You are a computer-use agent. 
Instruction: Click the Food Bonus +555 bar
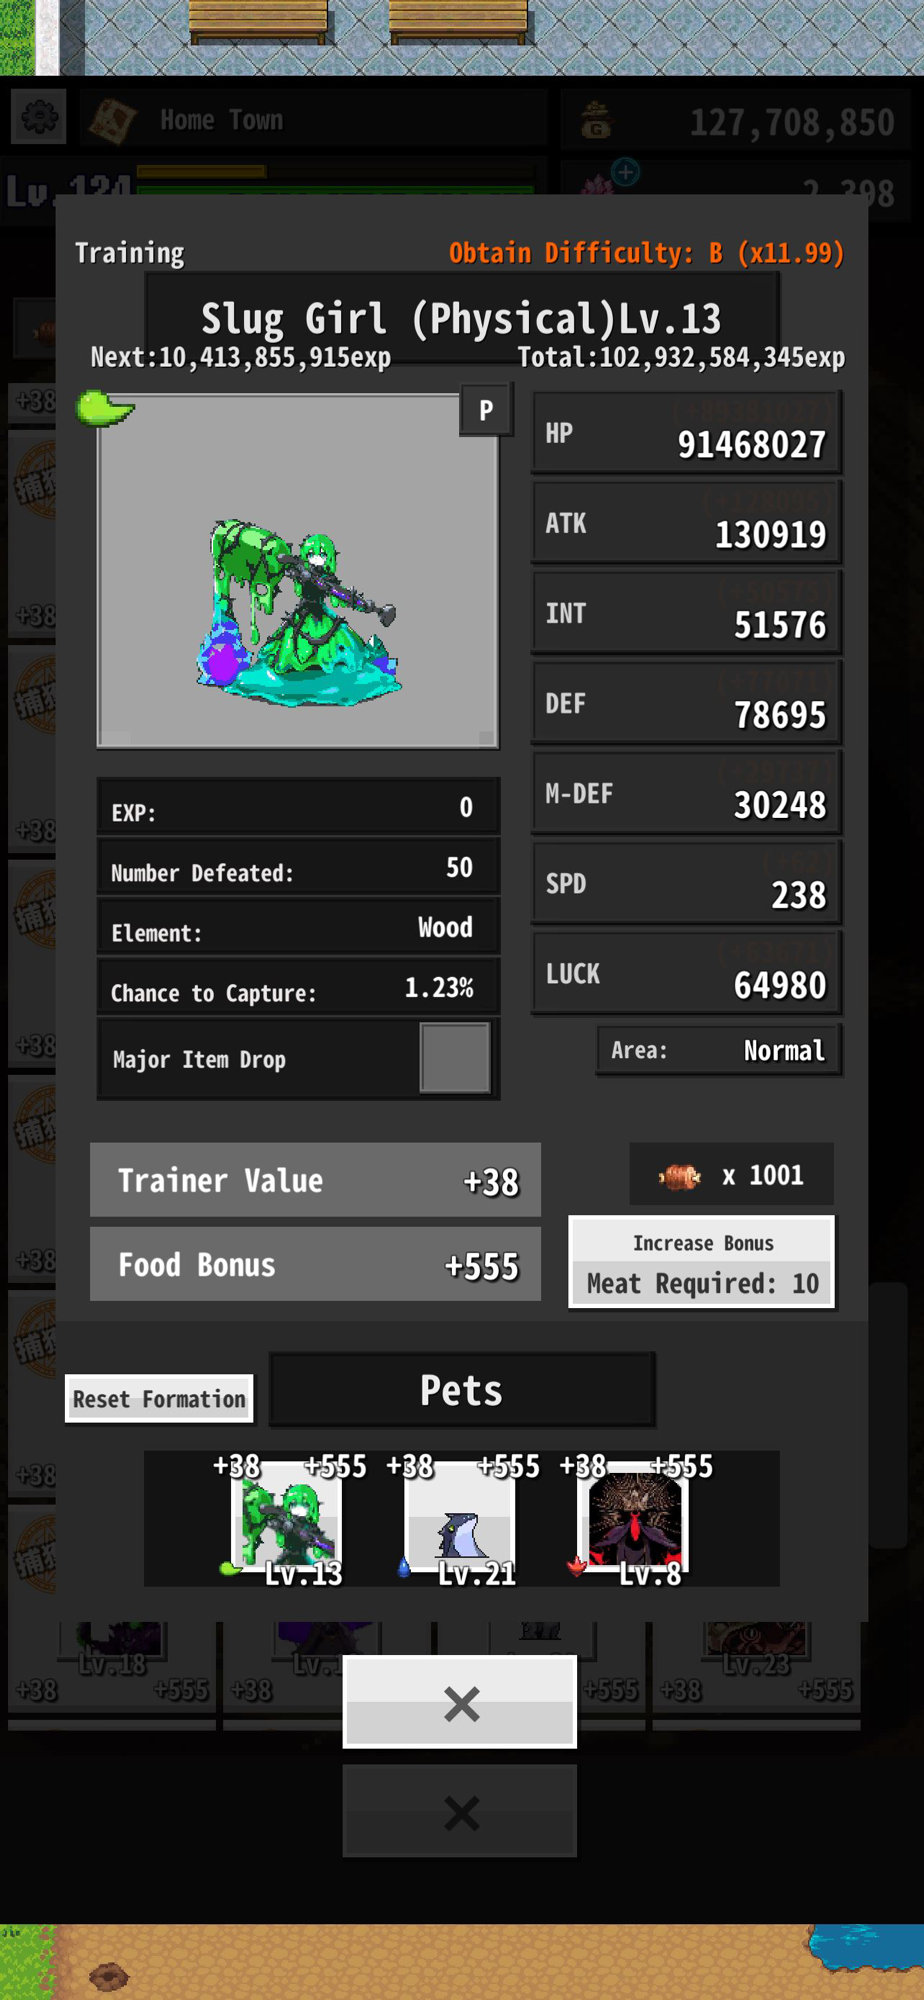[315, 1265]
